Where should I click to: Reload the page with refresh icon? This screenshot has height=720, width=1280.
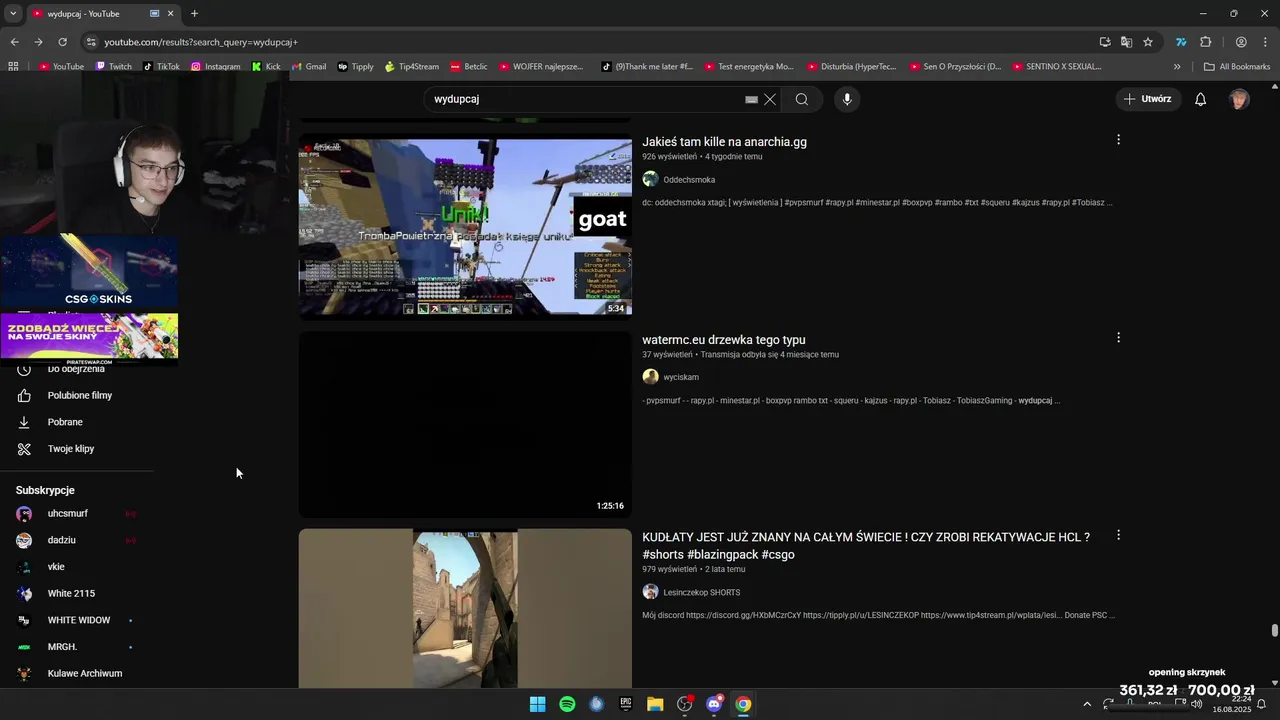[62, 42]
